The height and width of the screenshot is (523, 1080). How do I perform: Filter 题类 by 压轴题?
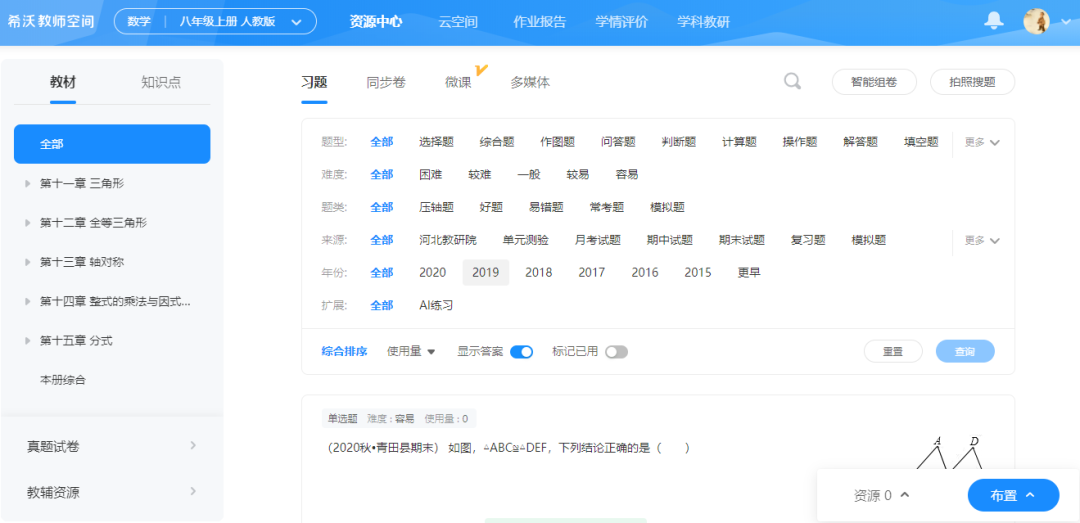point(436,207)
